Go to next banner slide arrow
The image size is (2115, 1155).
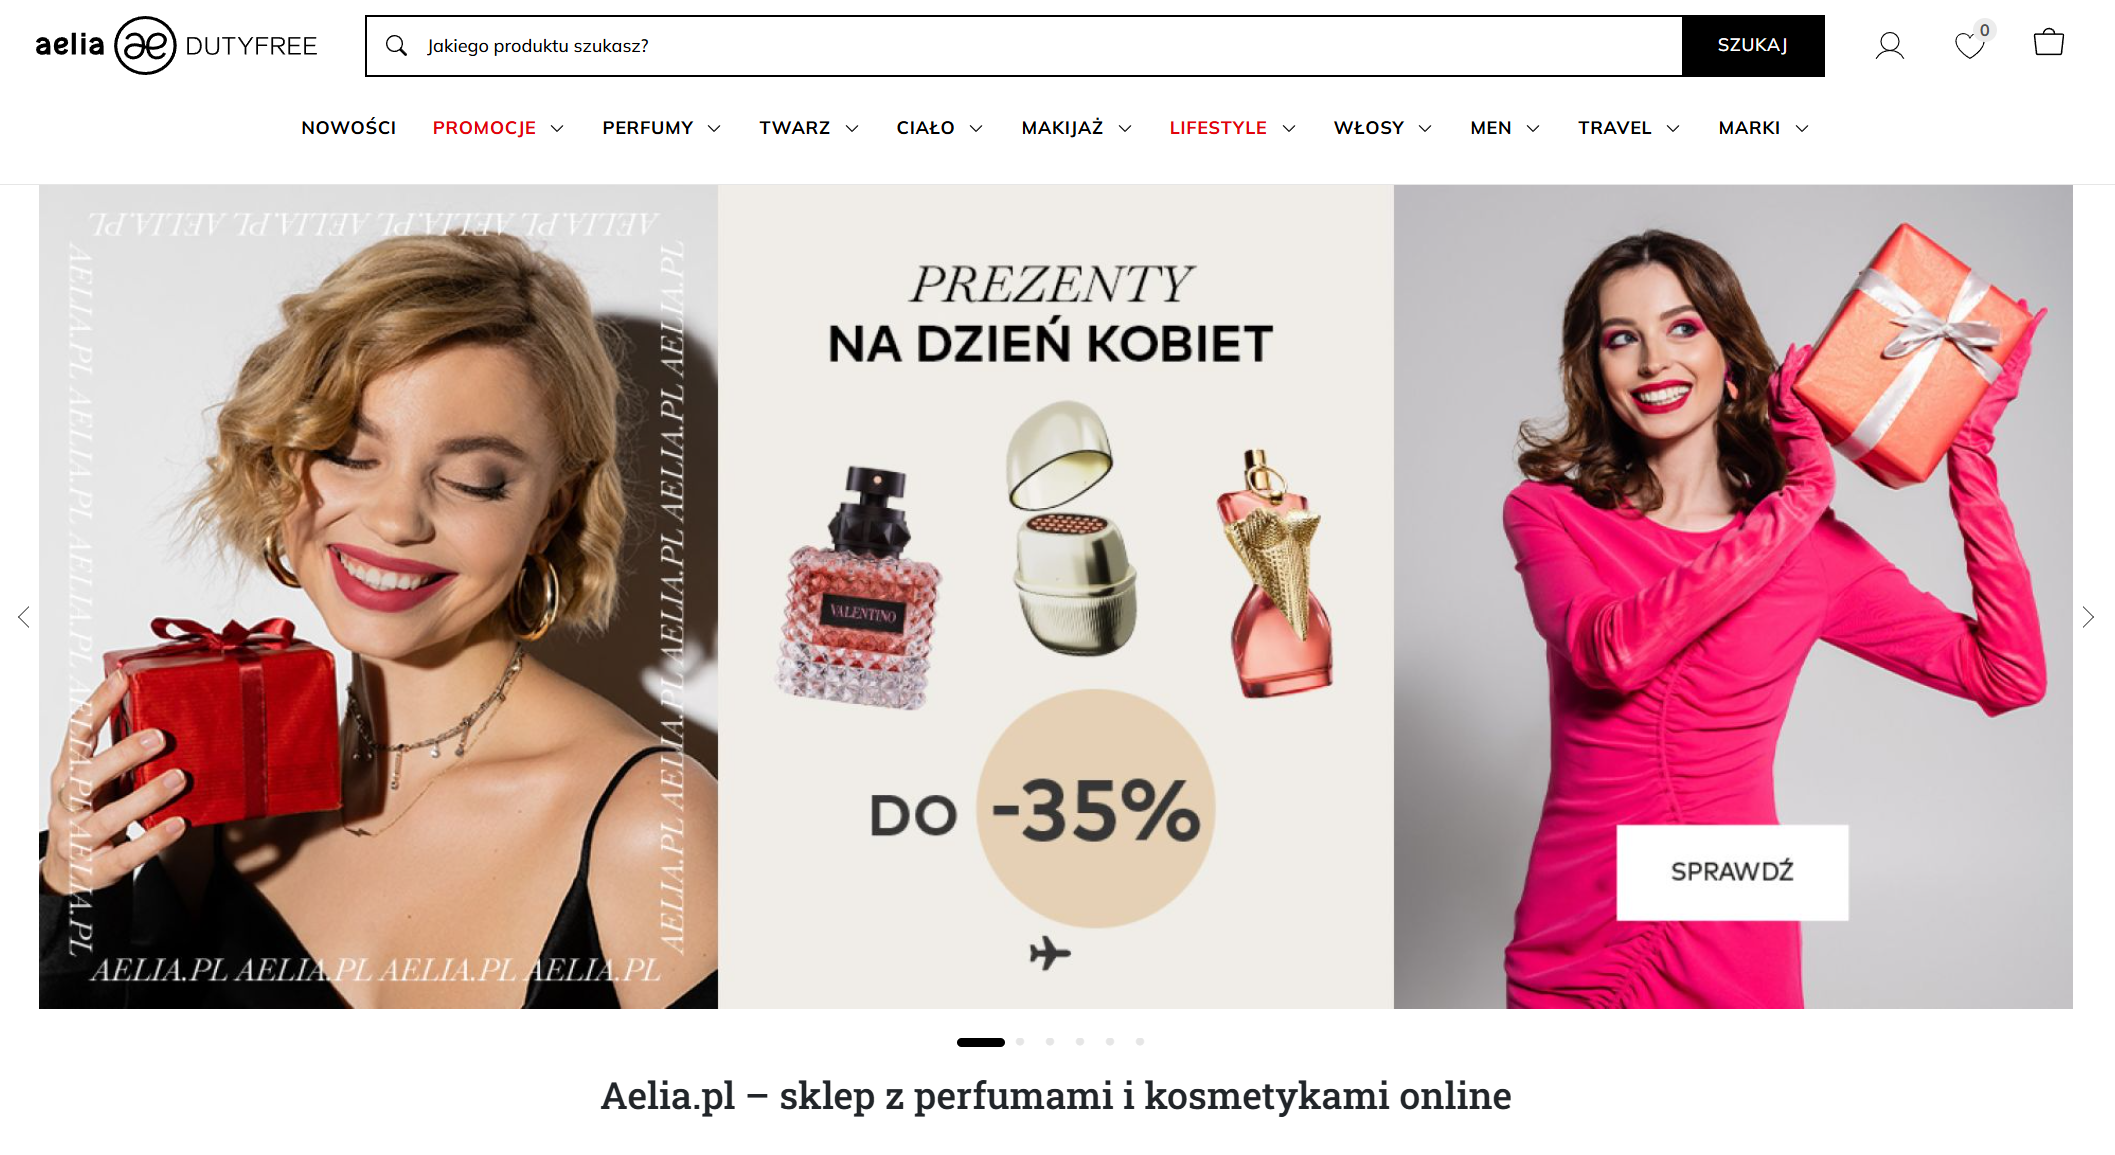point(2088,617)
